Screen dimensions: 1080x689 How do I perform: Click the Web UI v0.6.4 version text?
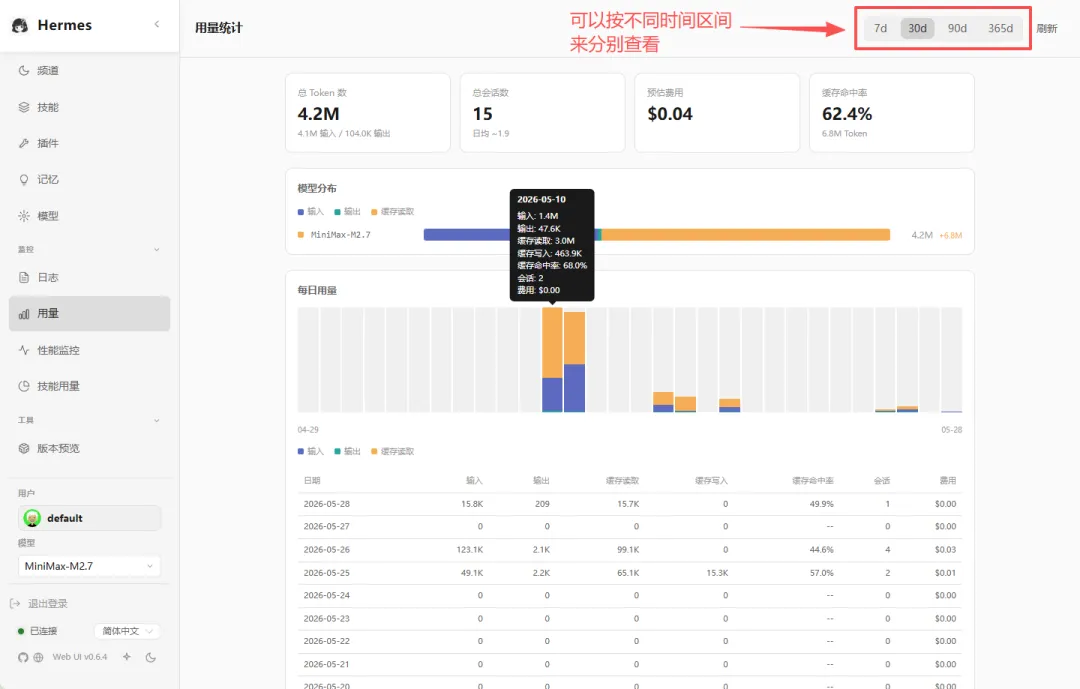click(x=80, y=657)
